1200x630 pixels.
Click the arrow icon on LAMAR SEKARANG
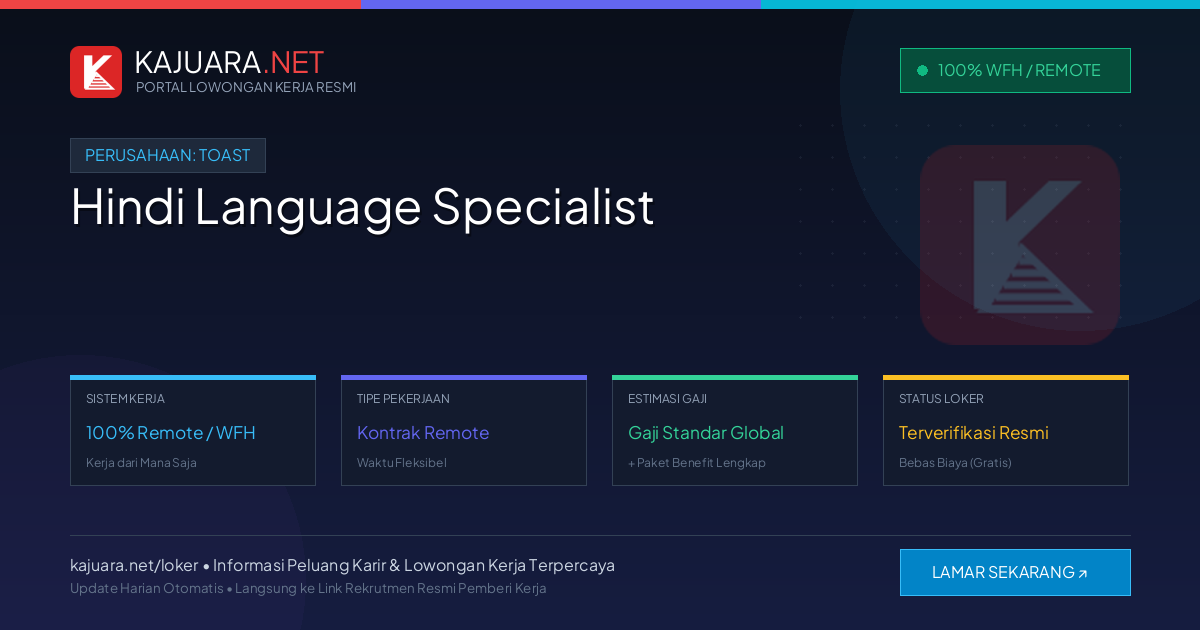[x=1082, y=574]
